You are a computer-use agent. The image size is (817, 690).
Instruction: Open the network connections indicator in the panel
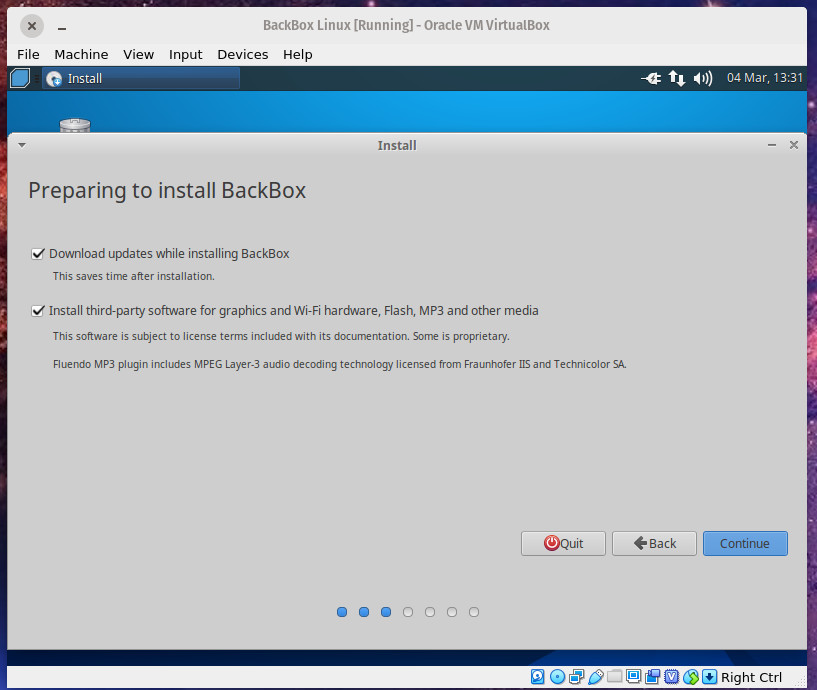(677, 78)
